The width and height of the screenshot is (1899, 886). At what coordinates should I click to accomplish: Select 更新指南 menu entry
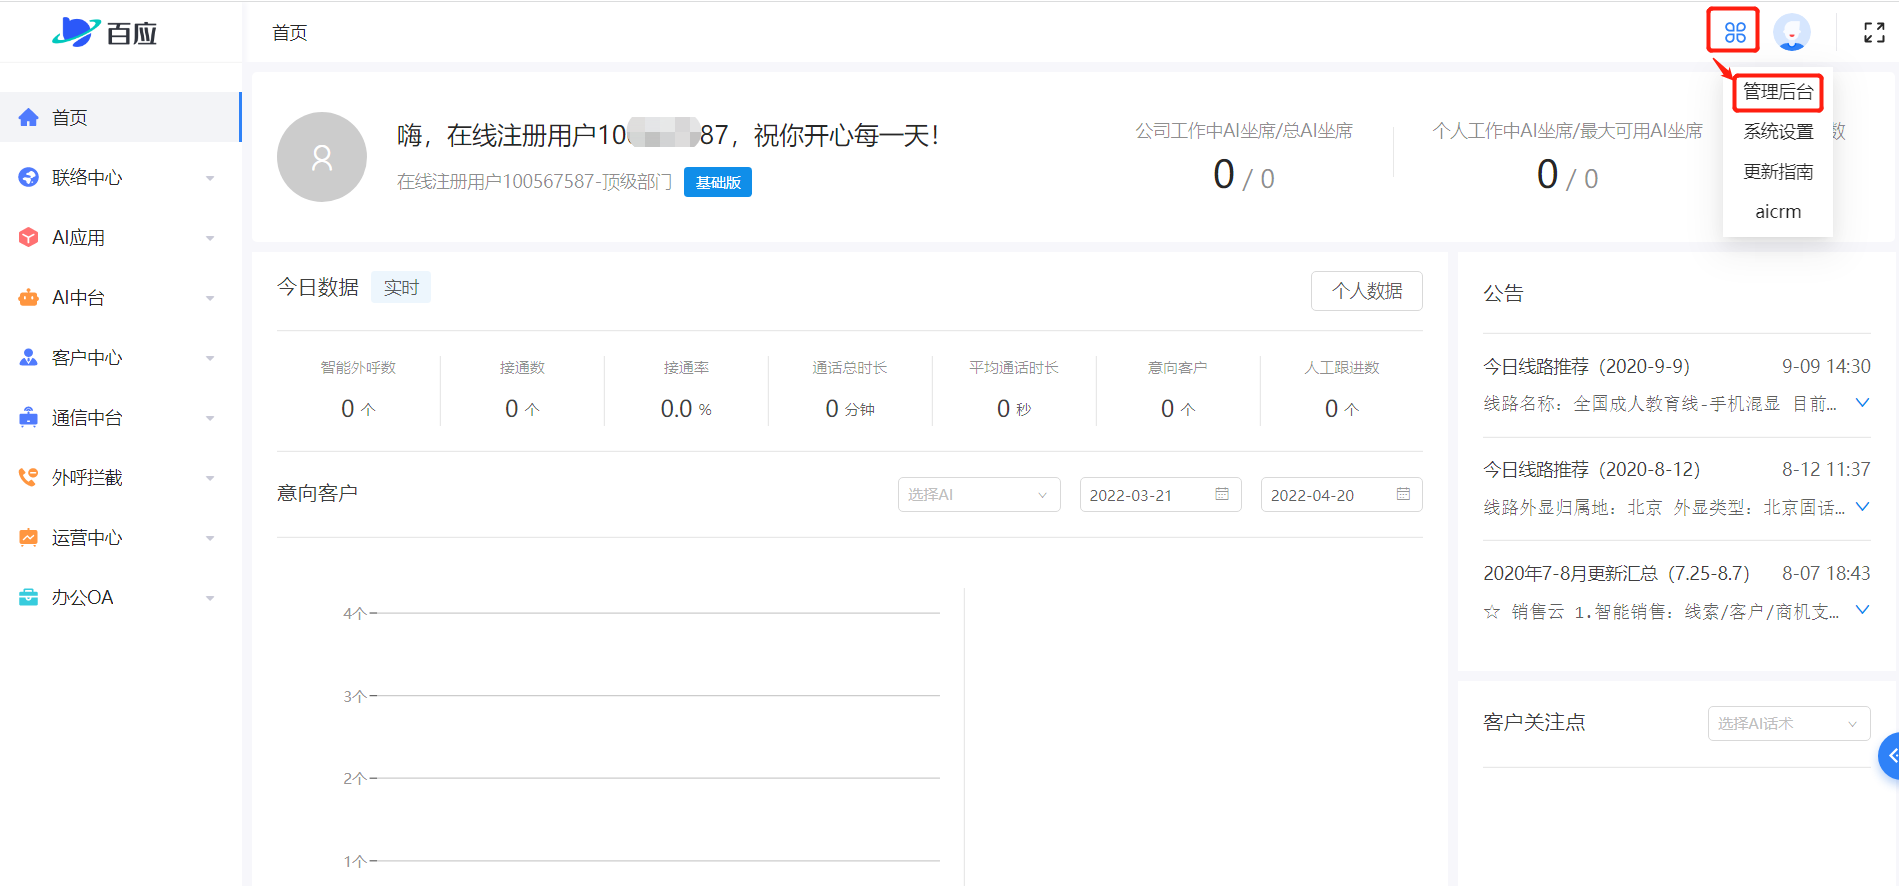[1777, 172]
